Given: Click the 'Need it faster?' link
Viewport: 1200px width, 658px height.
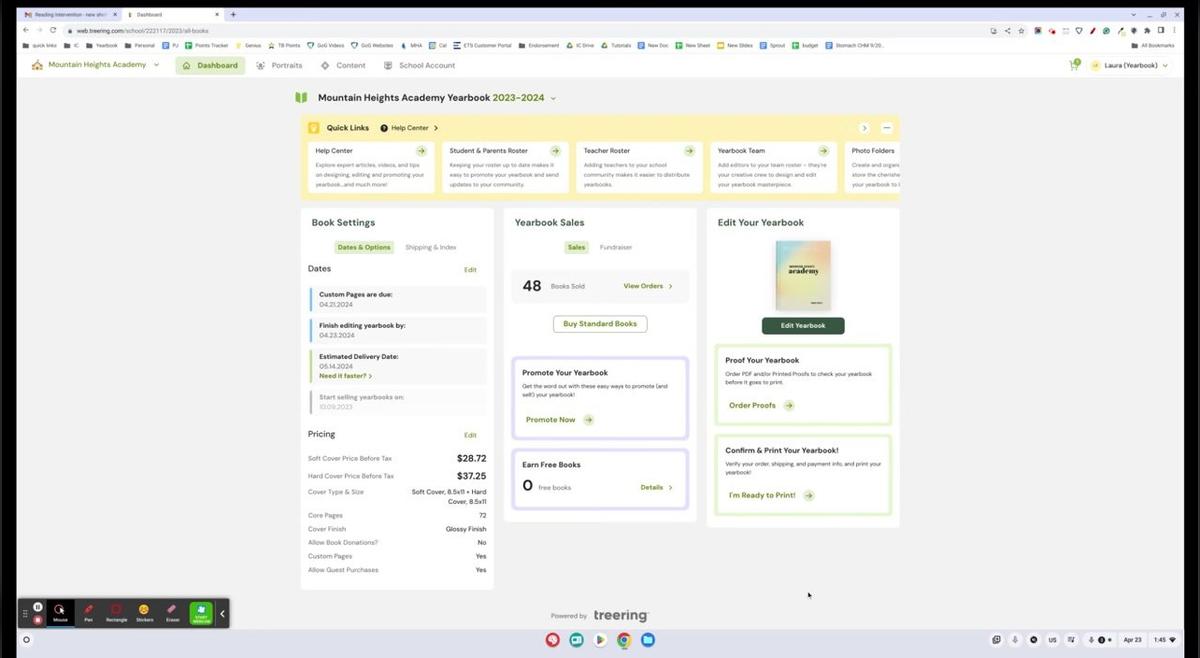Looking at the screenshot, I should [345, 376].
